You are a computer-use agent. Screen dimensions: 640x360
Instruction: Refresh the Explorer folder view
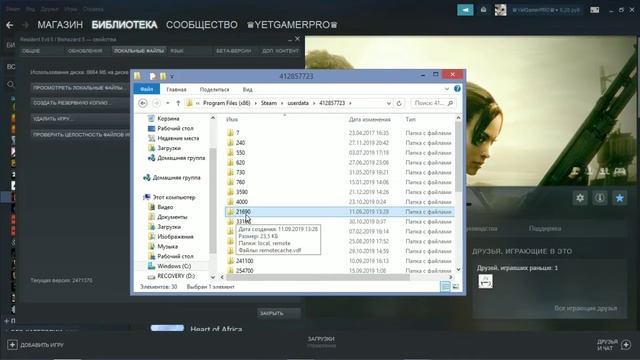pos(399,103)
